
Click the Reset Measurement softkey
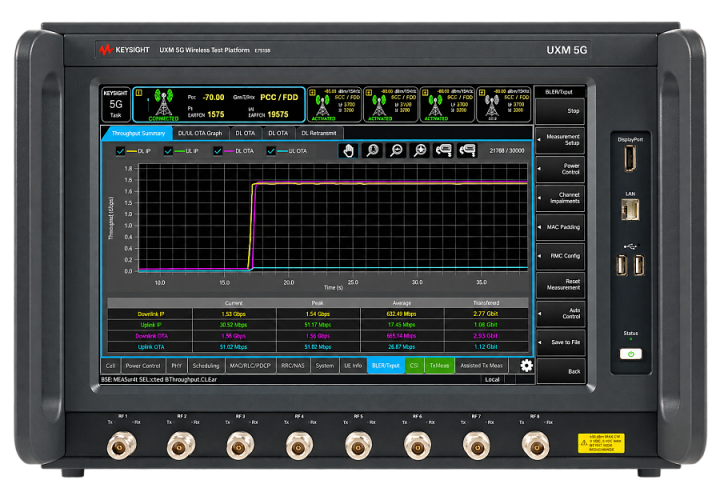[560, 285]
